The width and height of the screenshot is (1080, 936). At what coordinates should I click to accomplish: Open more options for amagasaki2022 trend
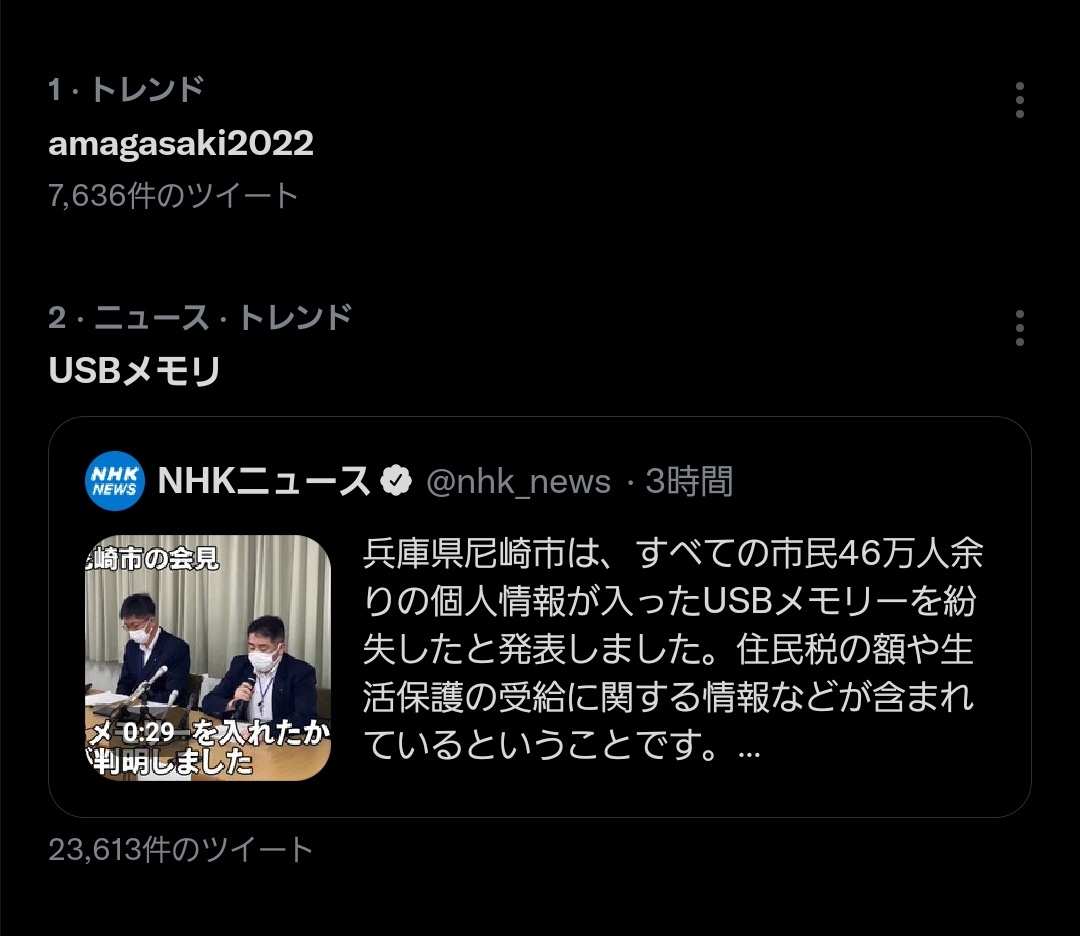click(x=1019, y=100)
